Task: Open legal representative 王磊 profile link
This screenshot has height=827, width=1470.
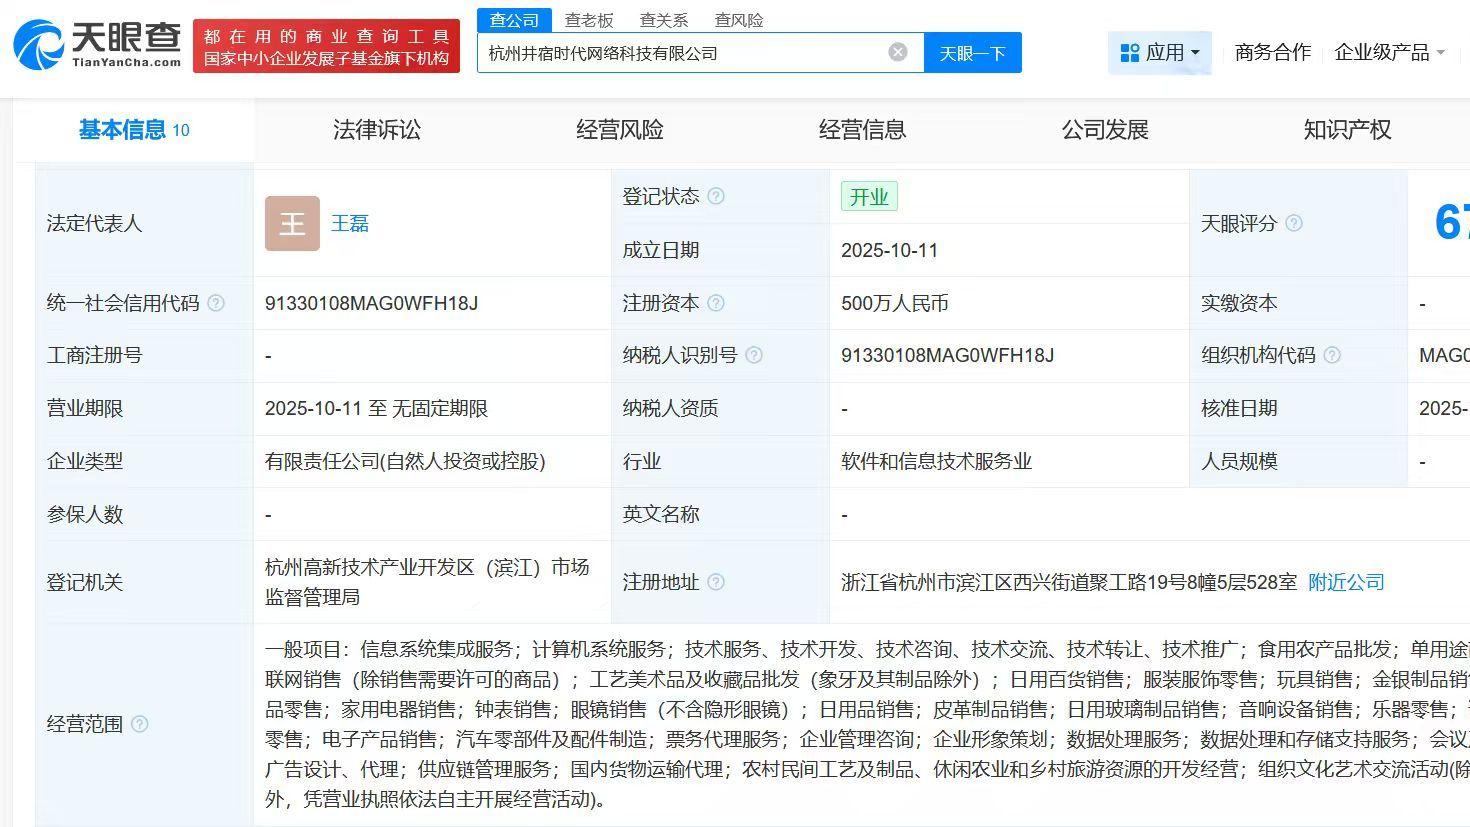Action: [x=350, y=223]
